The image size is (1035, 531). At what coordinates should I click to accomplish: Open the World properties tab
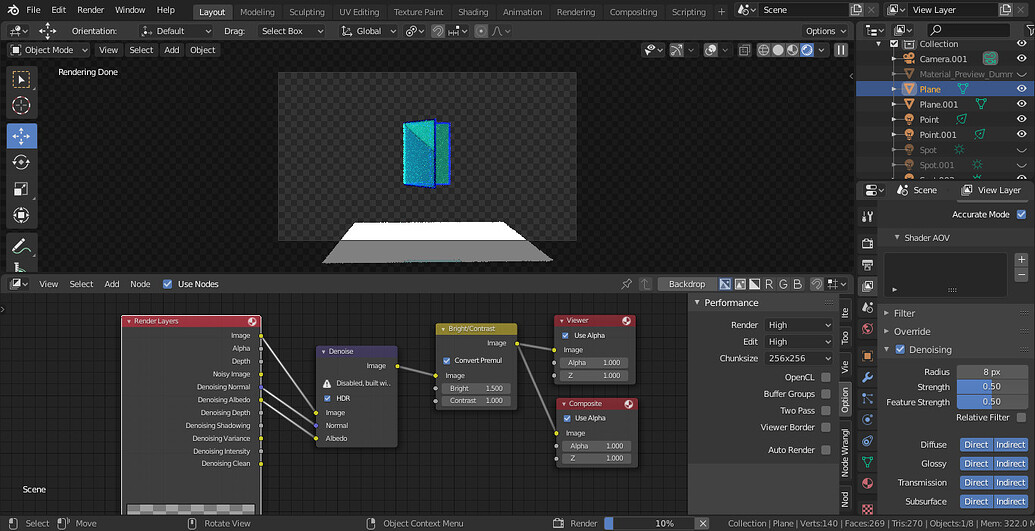(867, 328)
